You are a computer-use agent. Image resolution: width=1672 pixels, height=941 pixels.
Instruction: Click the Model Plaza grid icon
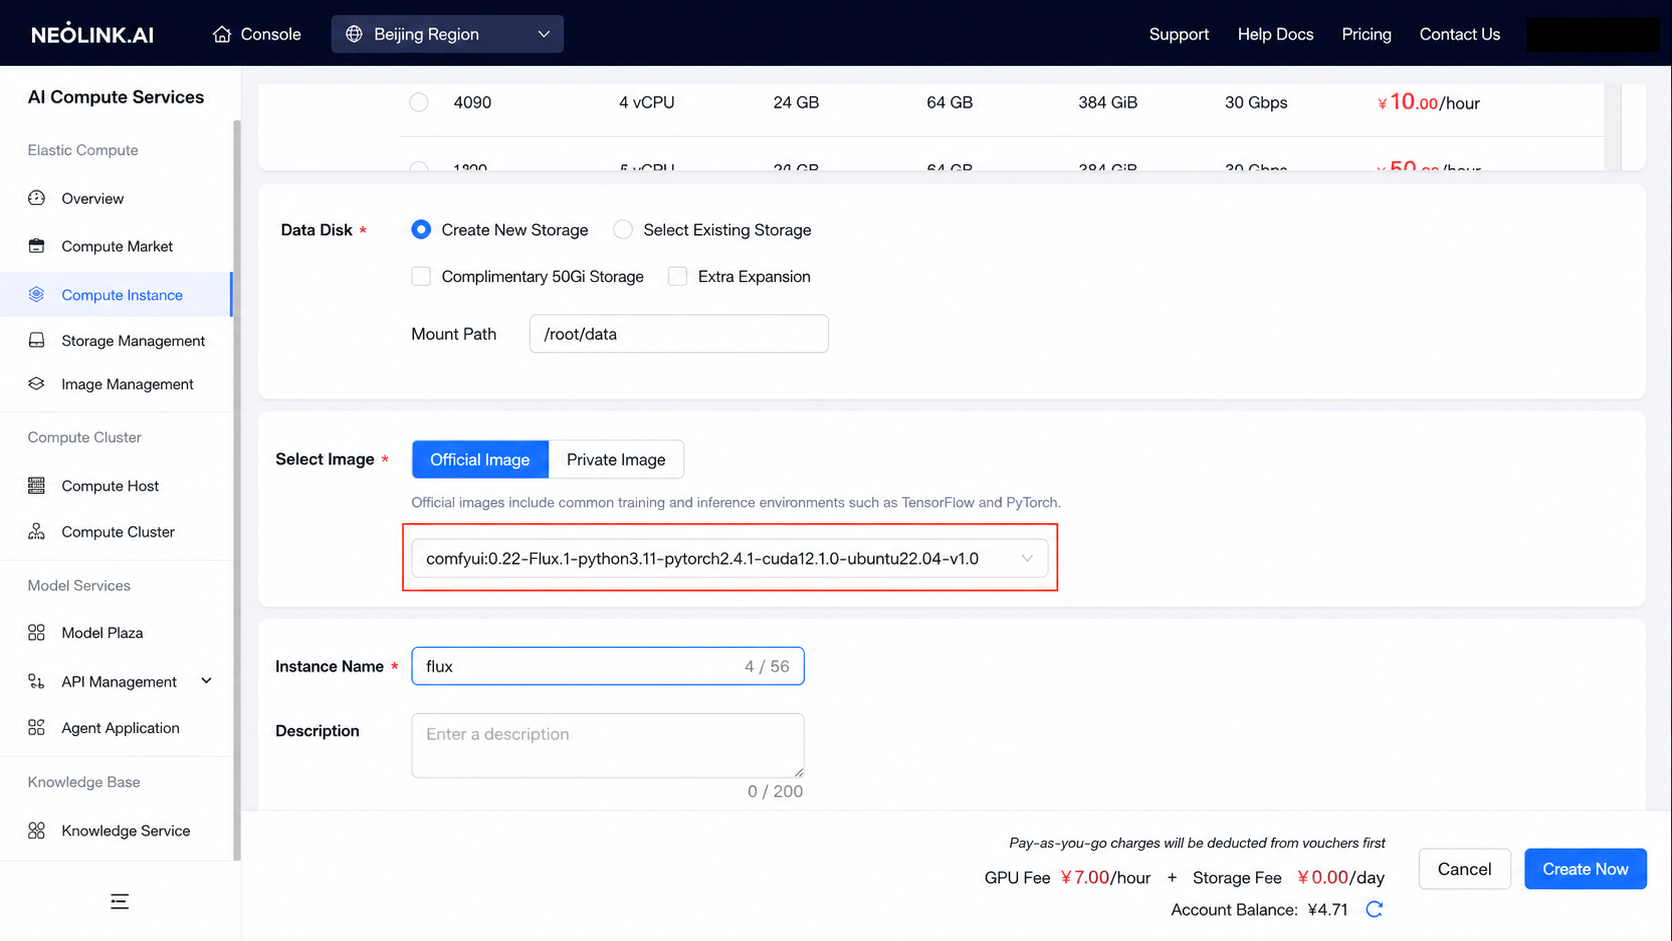[x=37, y=632]
